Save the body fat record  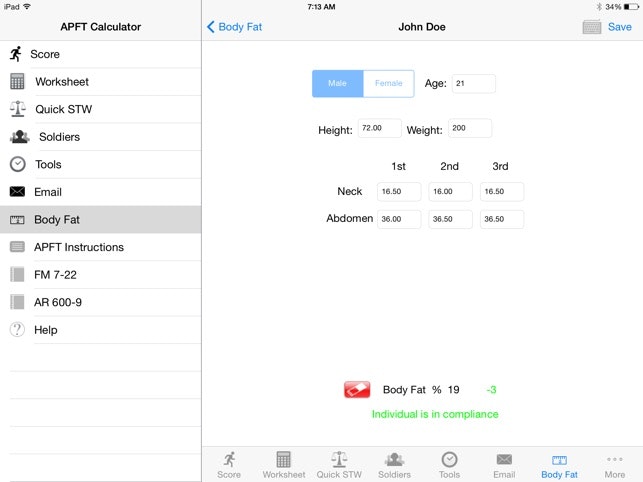[x=619, y=27]
